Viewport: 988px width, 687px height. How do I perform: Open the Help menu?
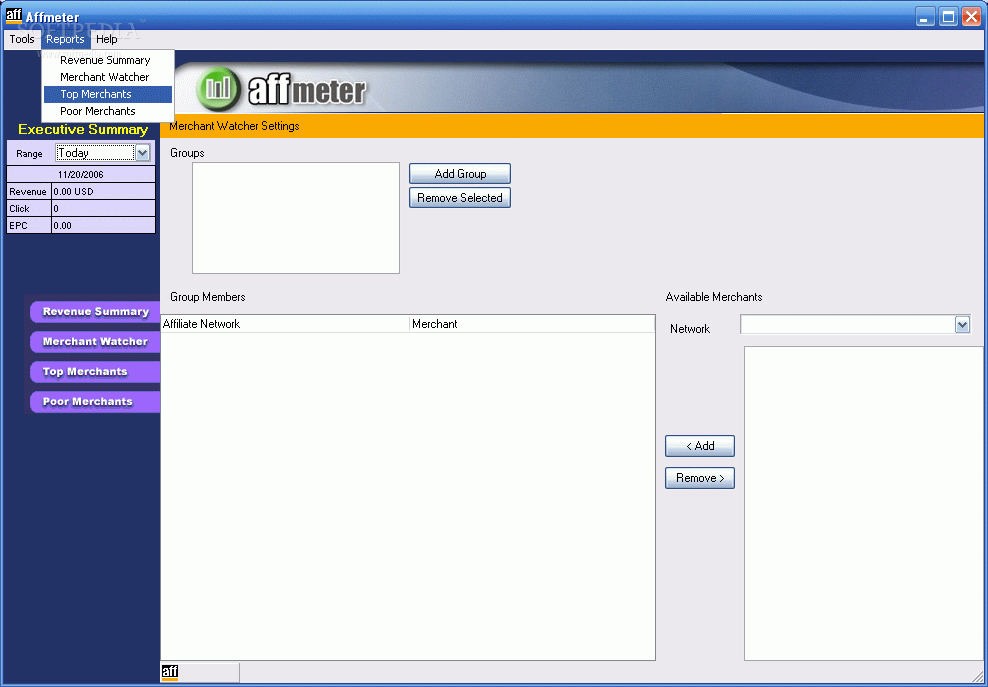[x=106, y=39]
